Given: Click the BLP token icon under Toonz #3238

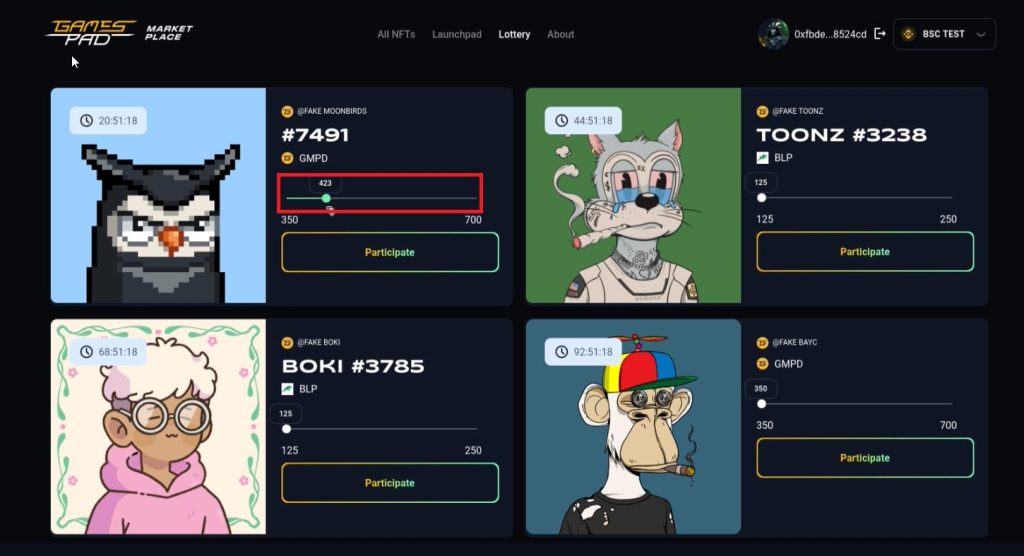Looking at the screenshot, I should click(762, 157).
